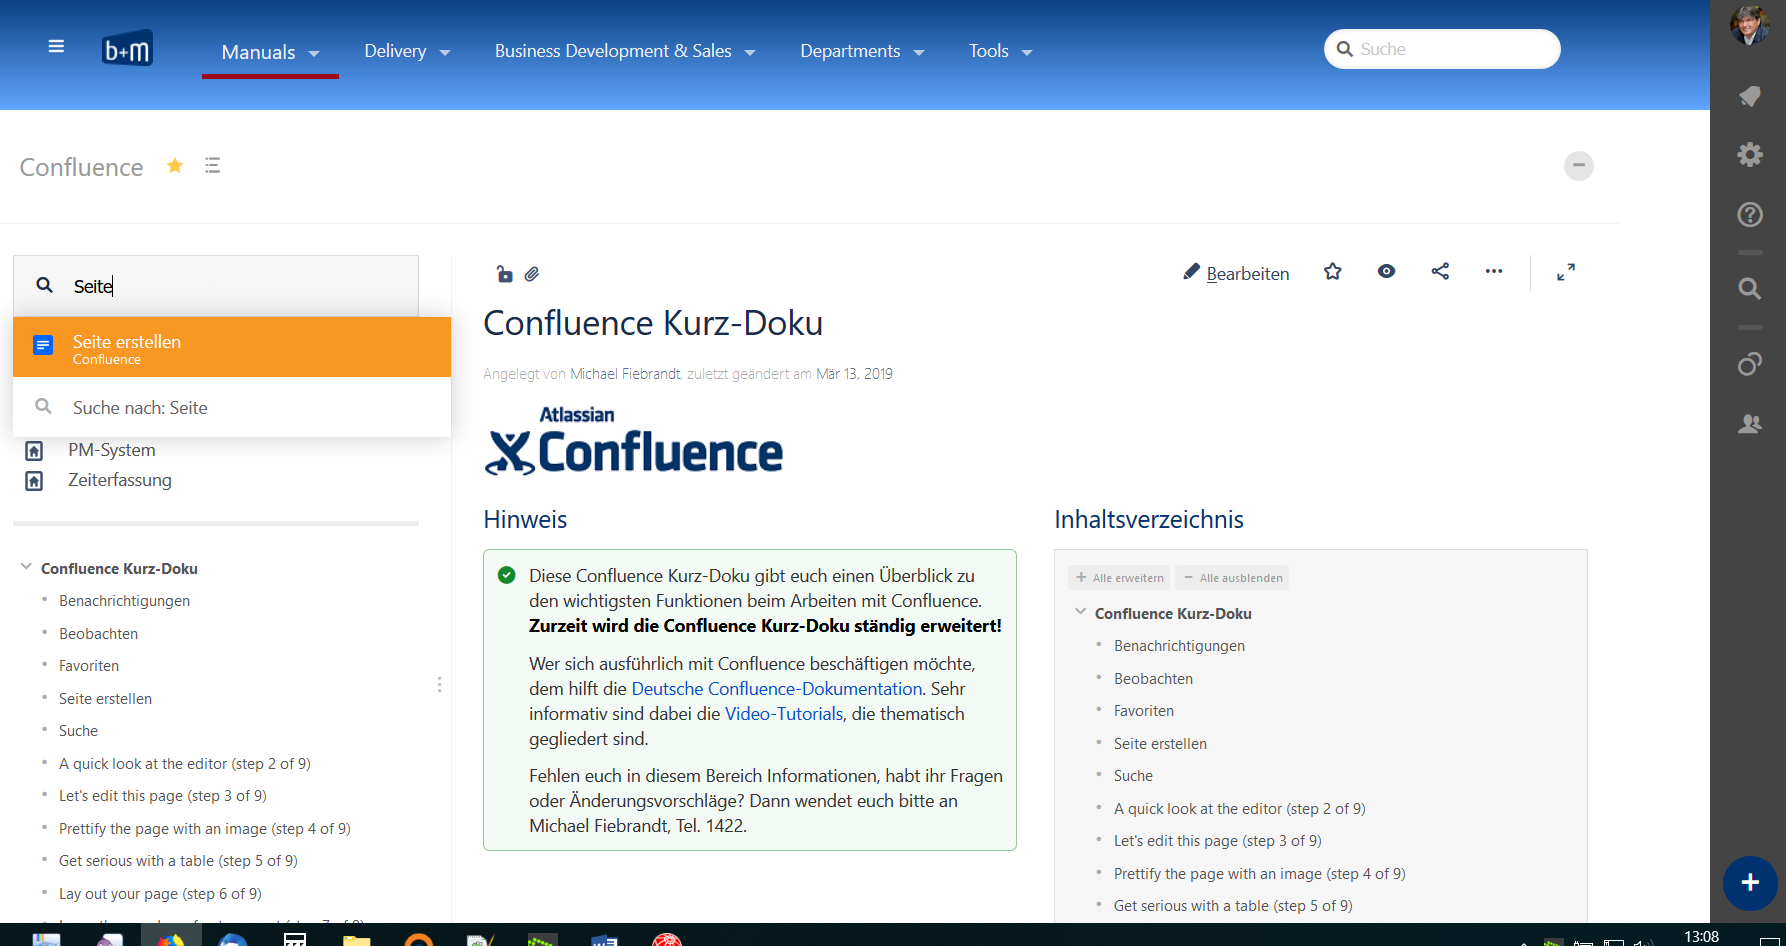Toggle the favorite star next to Confluence

175,165
